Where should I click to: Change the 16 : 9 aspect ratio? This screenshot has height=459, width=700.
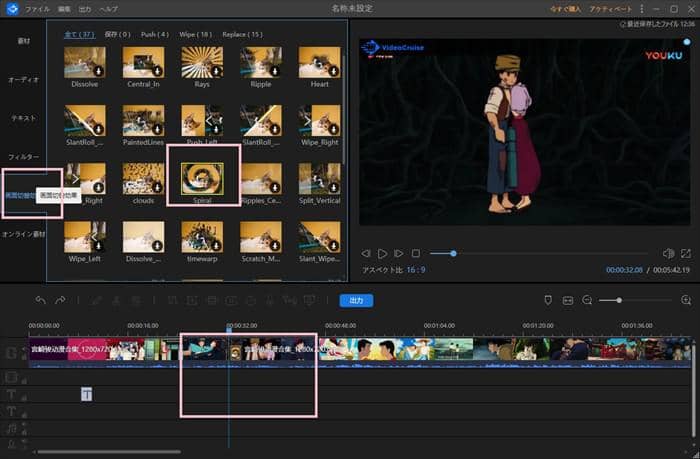416,270
